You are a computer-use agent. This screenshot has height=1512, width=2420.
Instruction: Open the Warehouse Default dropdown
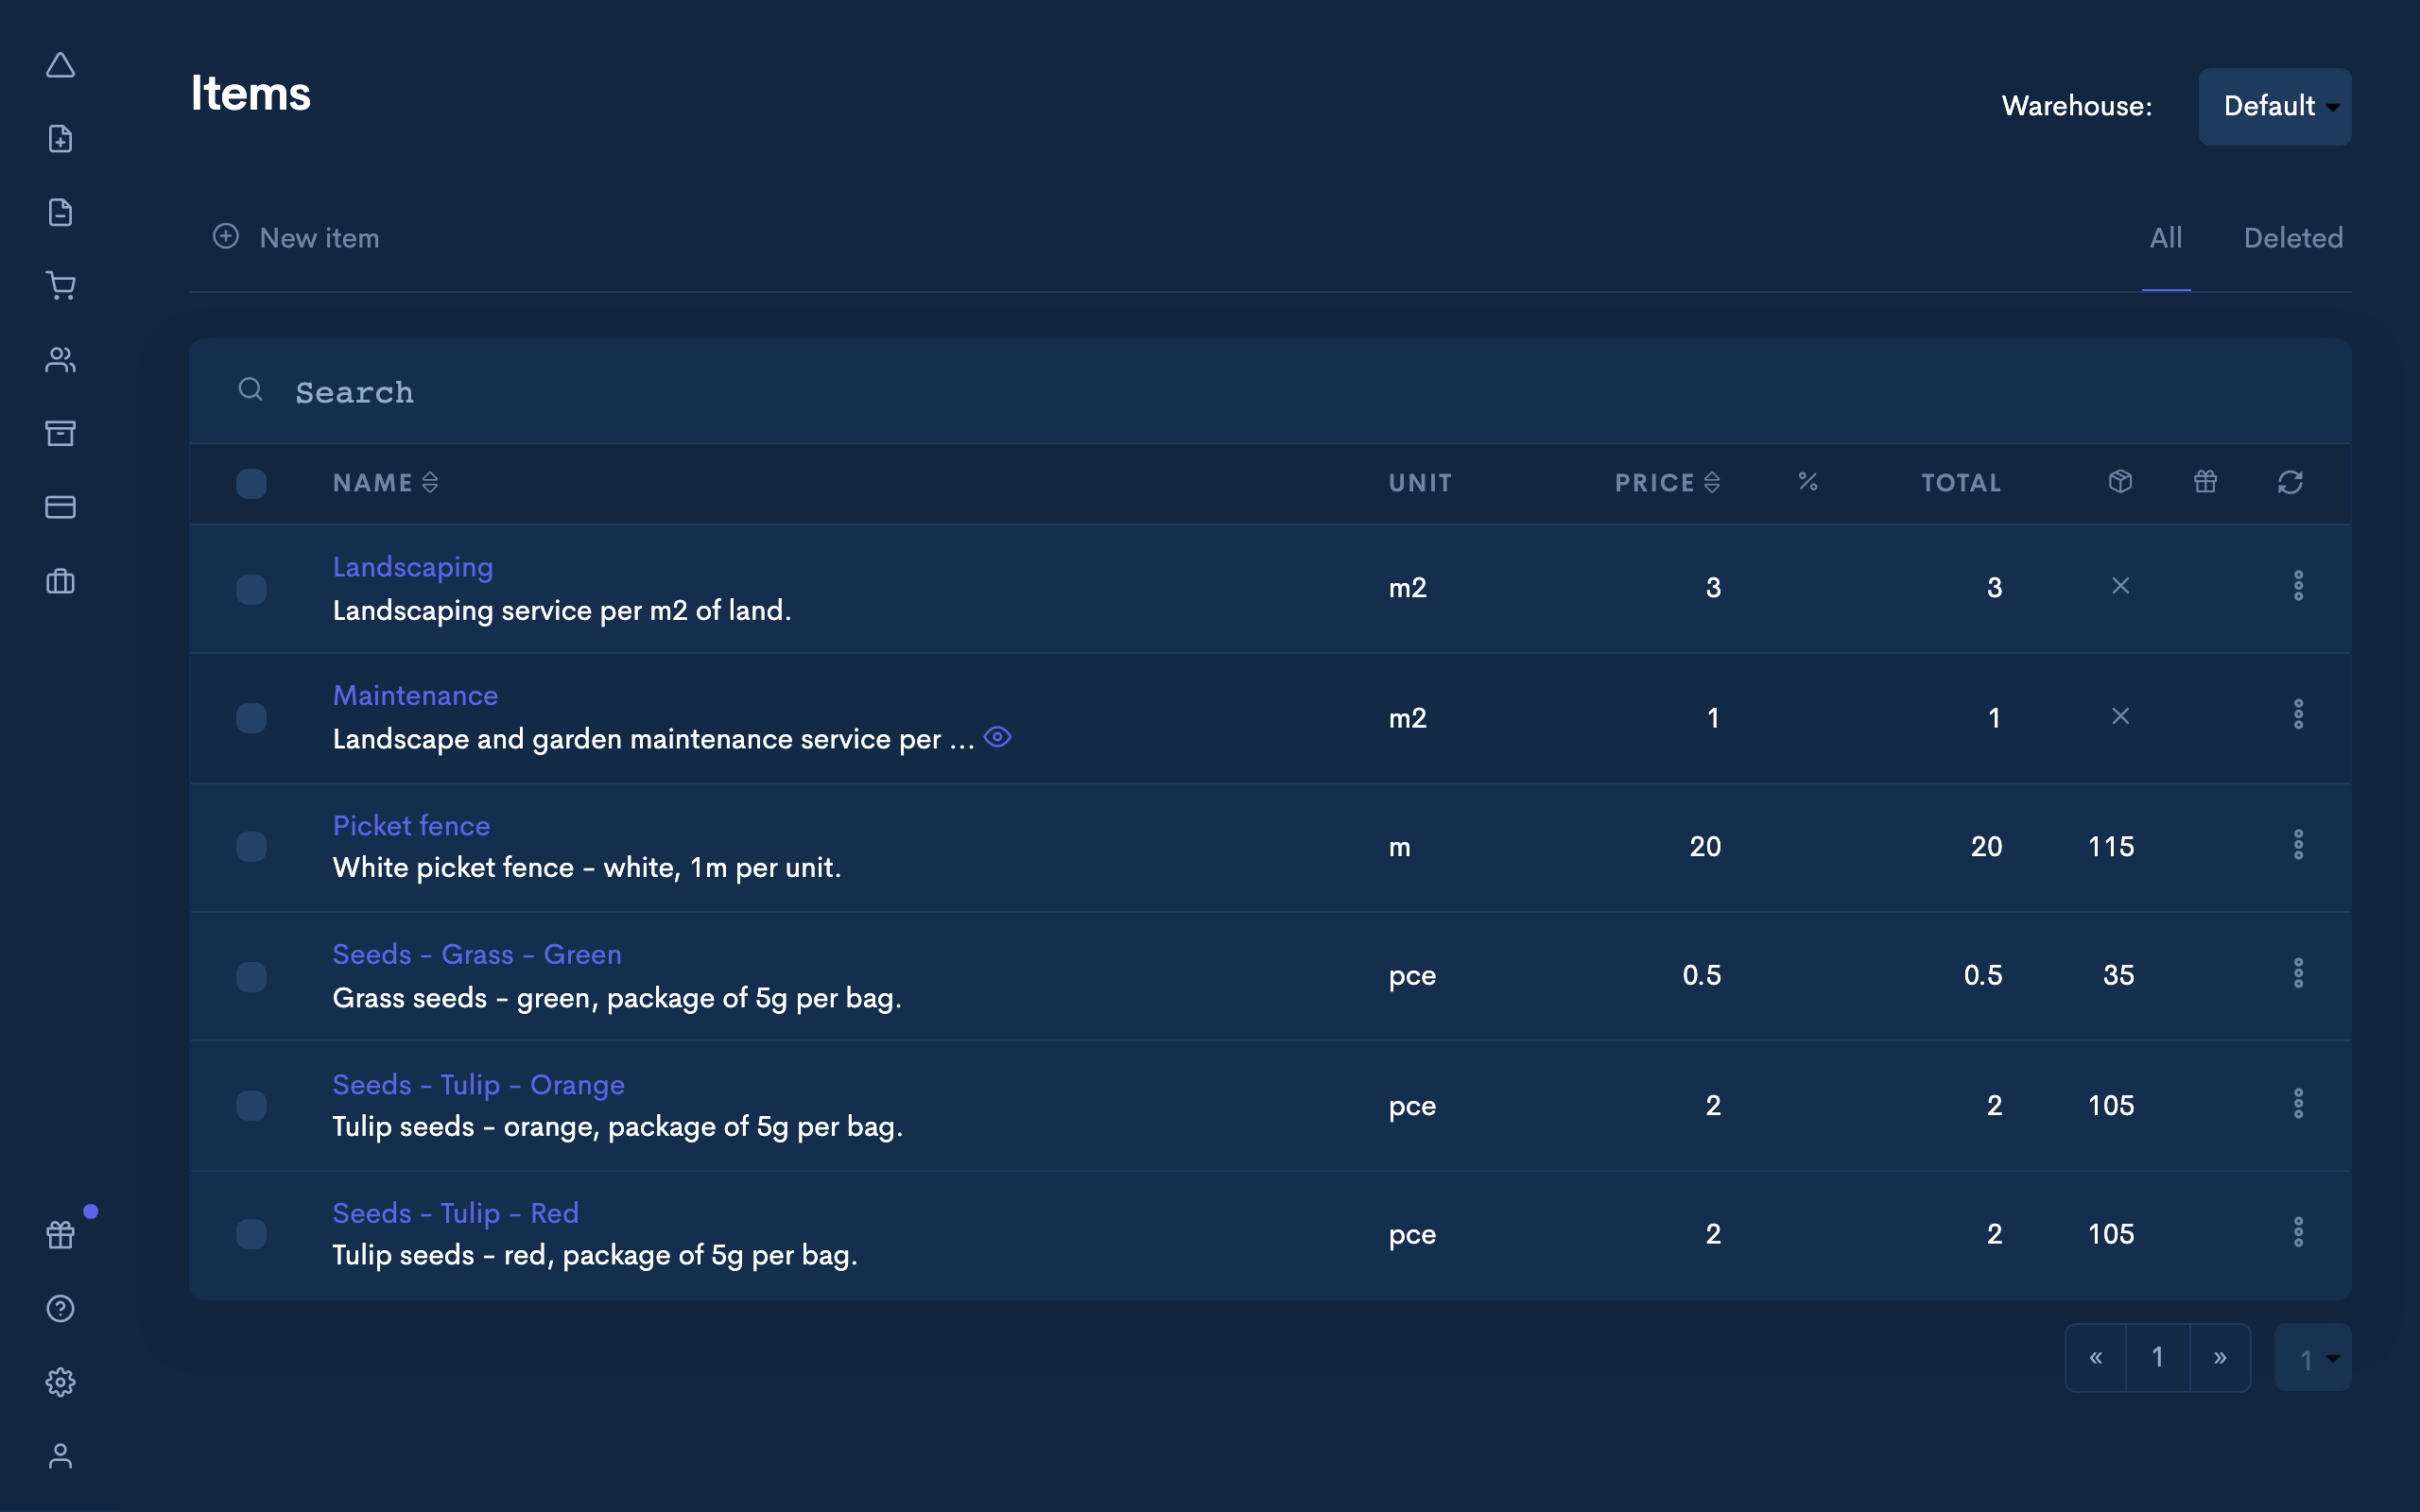click(2274, 106)
